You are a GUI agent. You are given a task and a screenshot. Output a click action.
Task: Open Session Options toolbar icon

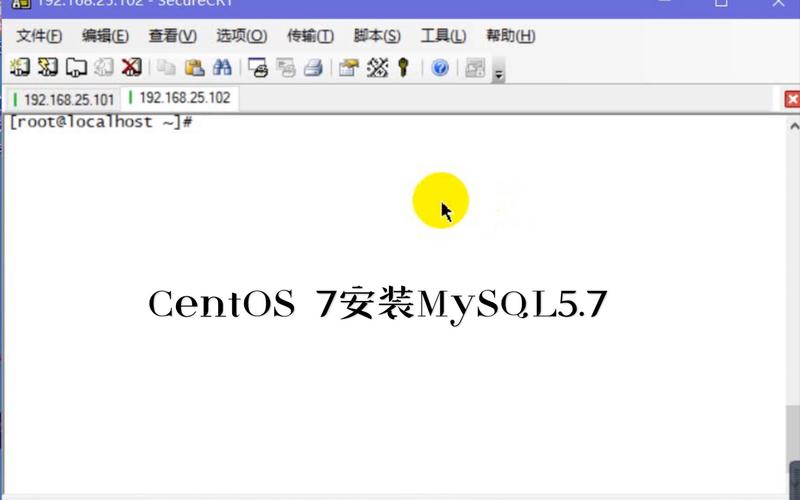[349, 67]
